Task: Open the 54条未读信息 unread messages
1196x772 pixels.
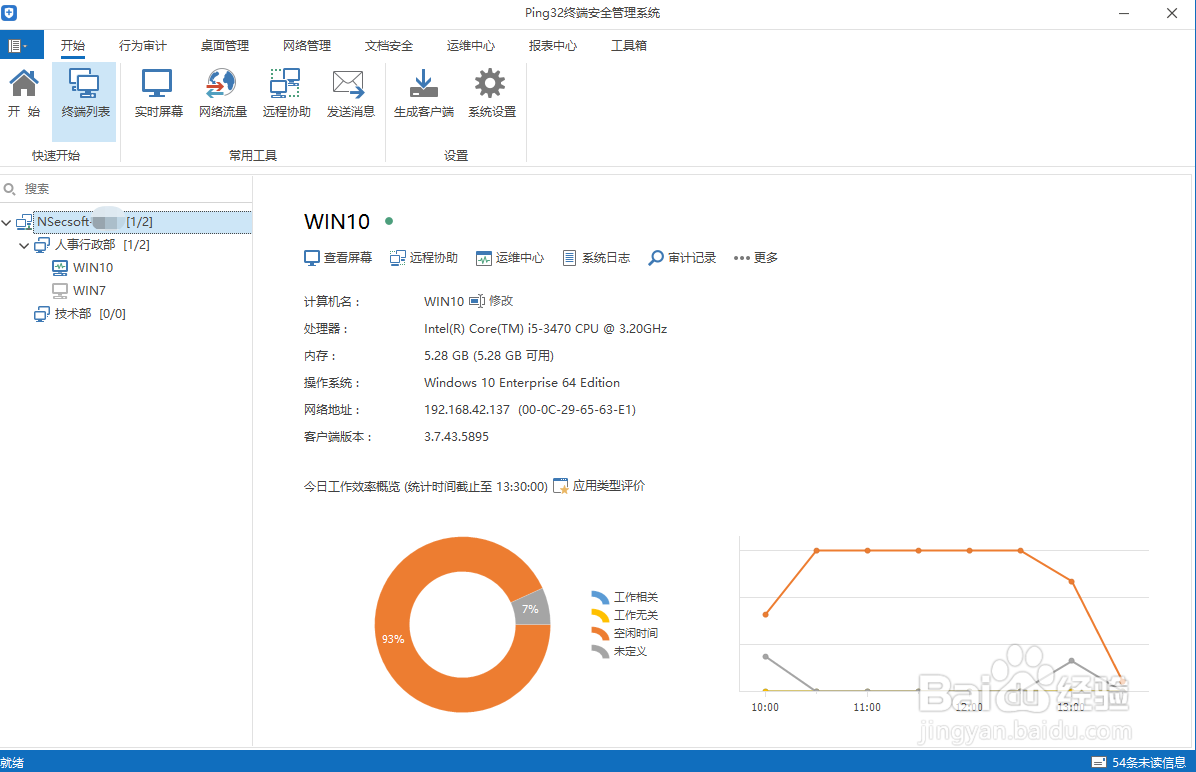Action: (x=1139, y=762)
